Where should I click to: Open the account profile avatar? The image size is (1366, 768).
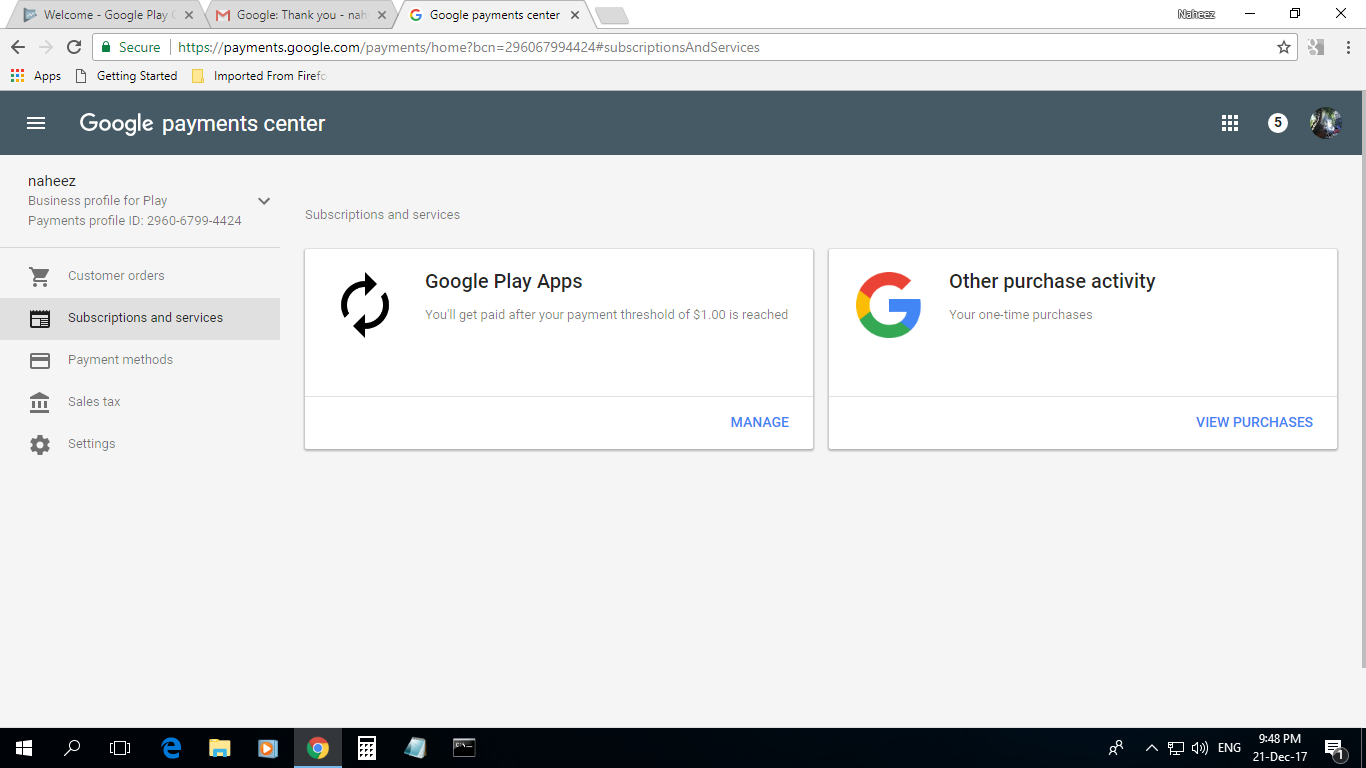click(1326, 123)
